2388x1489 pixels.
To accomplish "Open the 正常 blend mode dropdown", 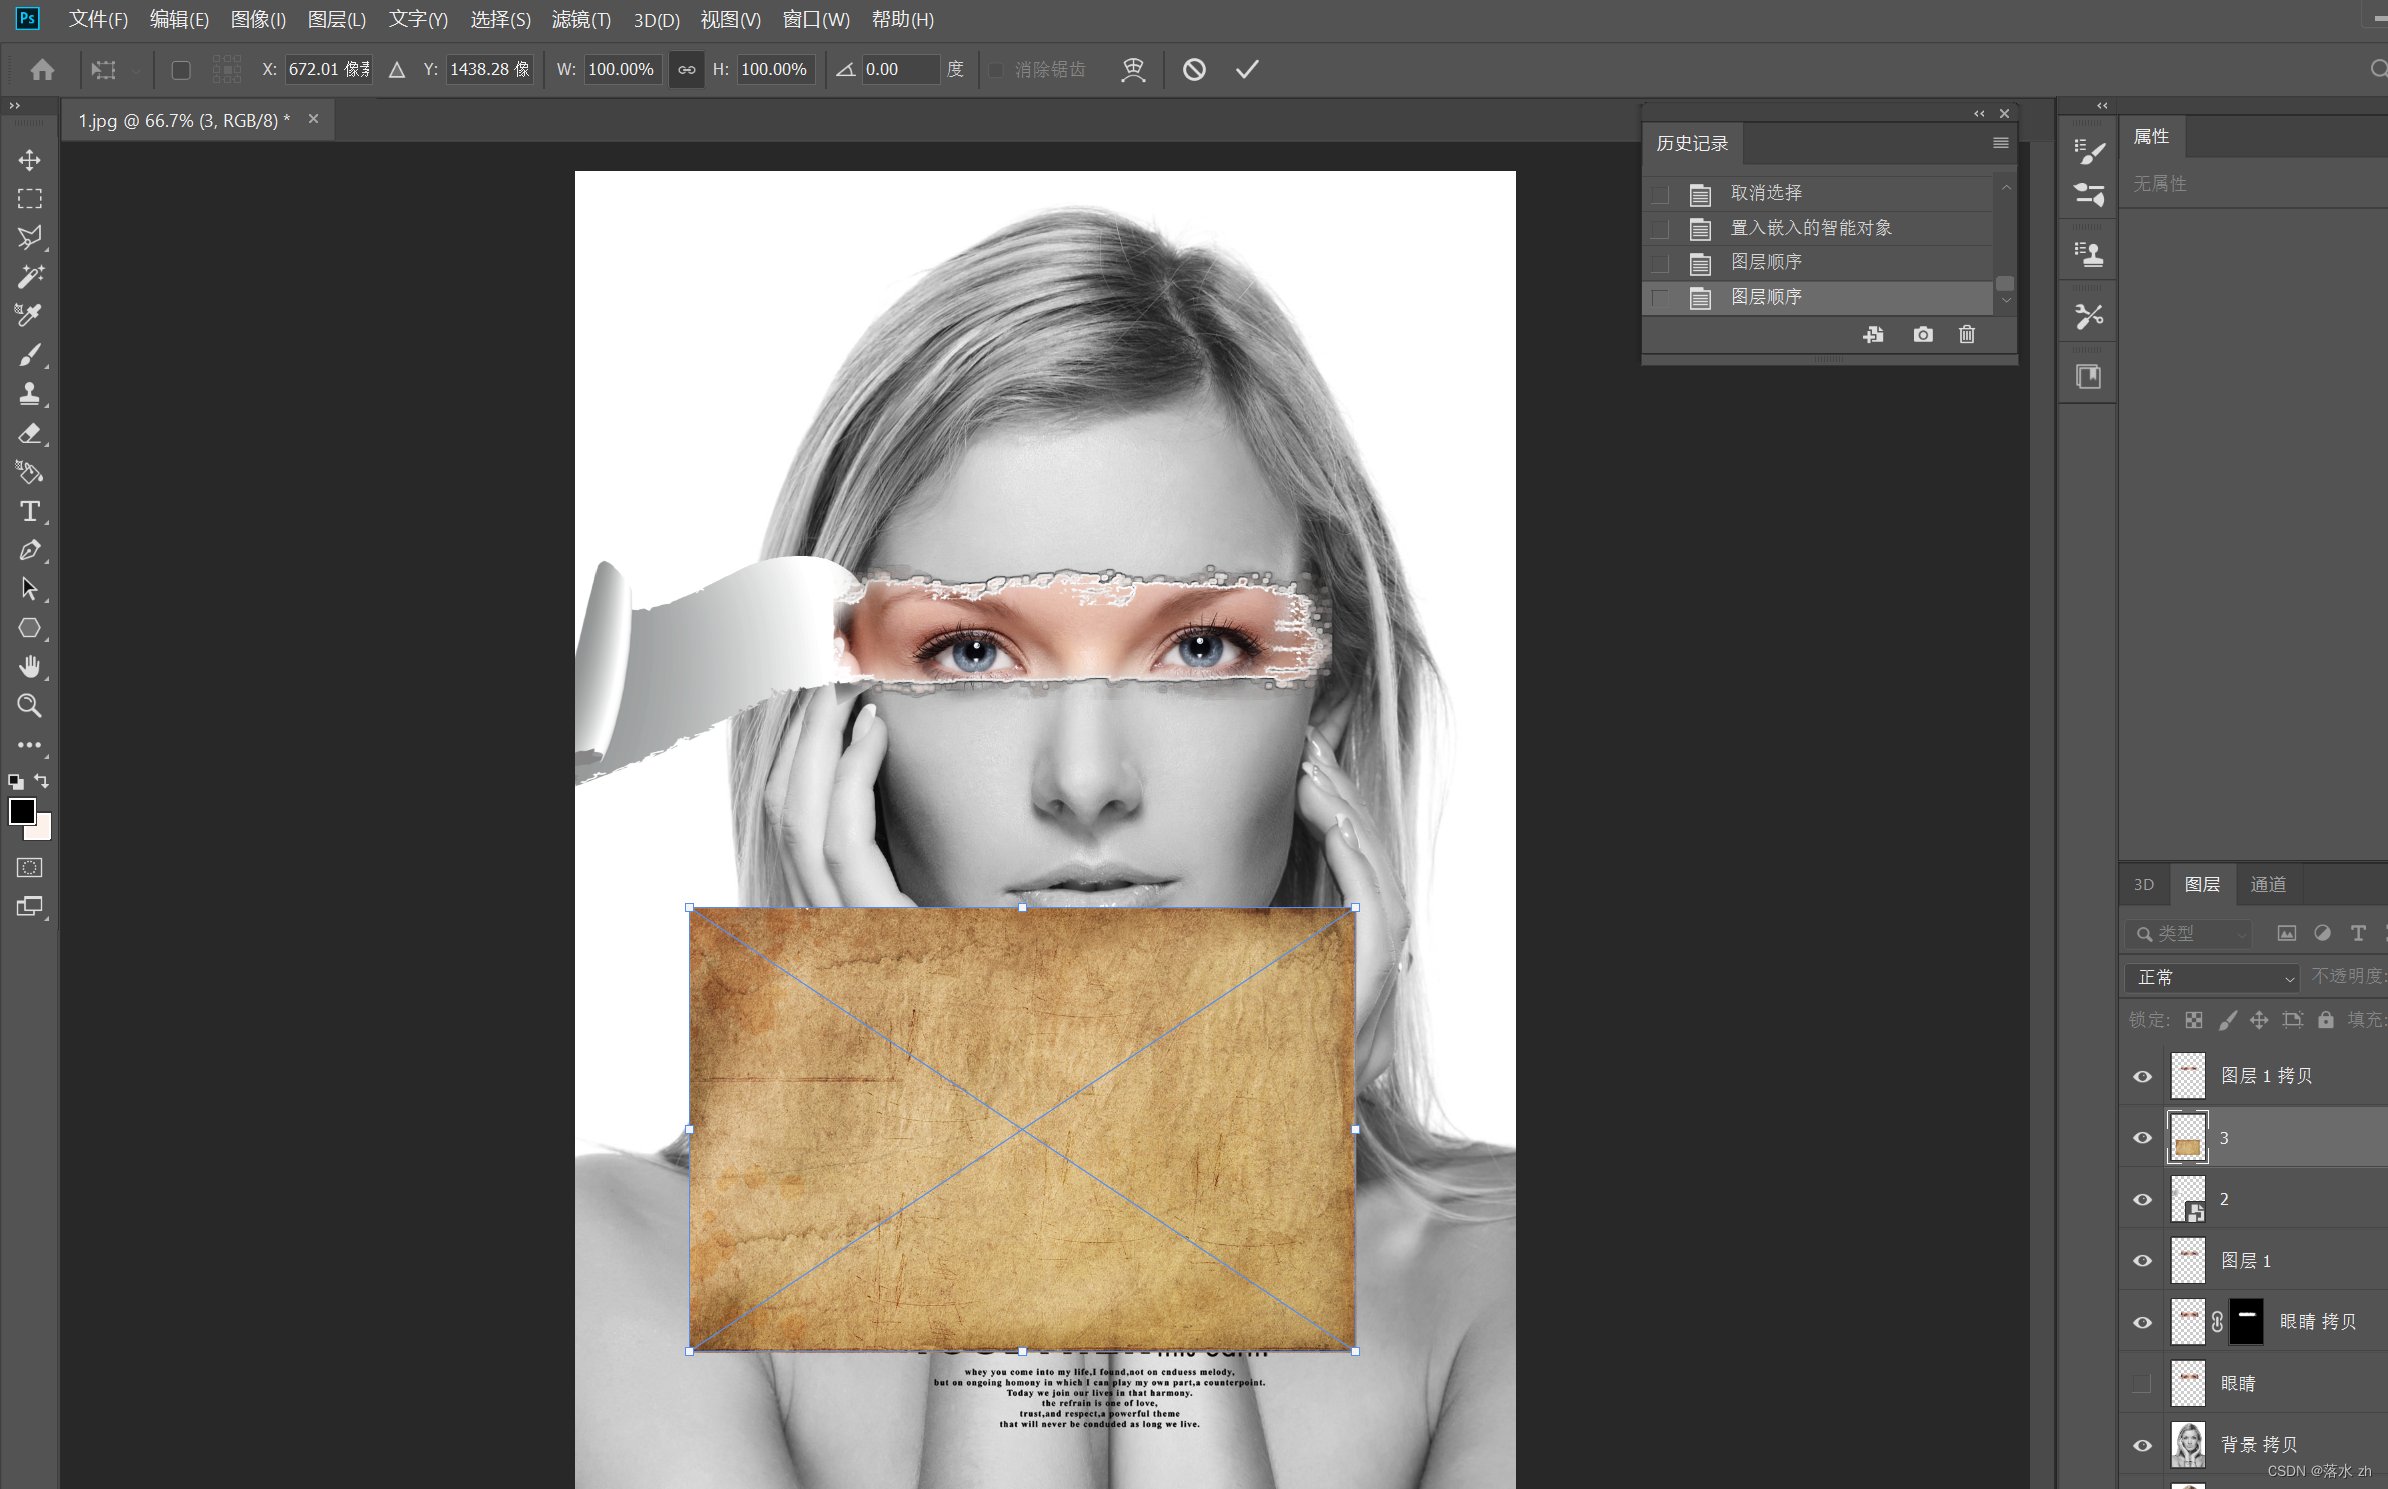I will 2214,978.
